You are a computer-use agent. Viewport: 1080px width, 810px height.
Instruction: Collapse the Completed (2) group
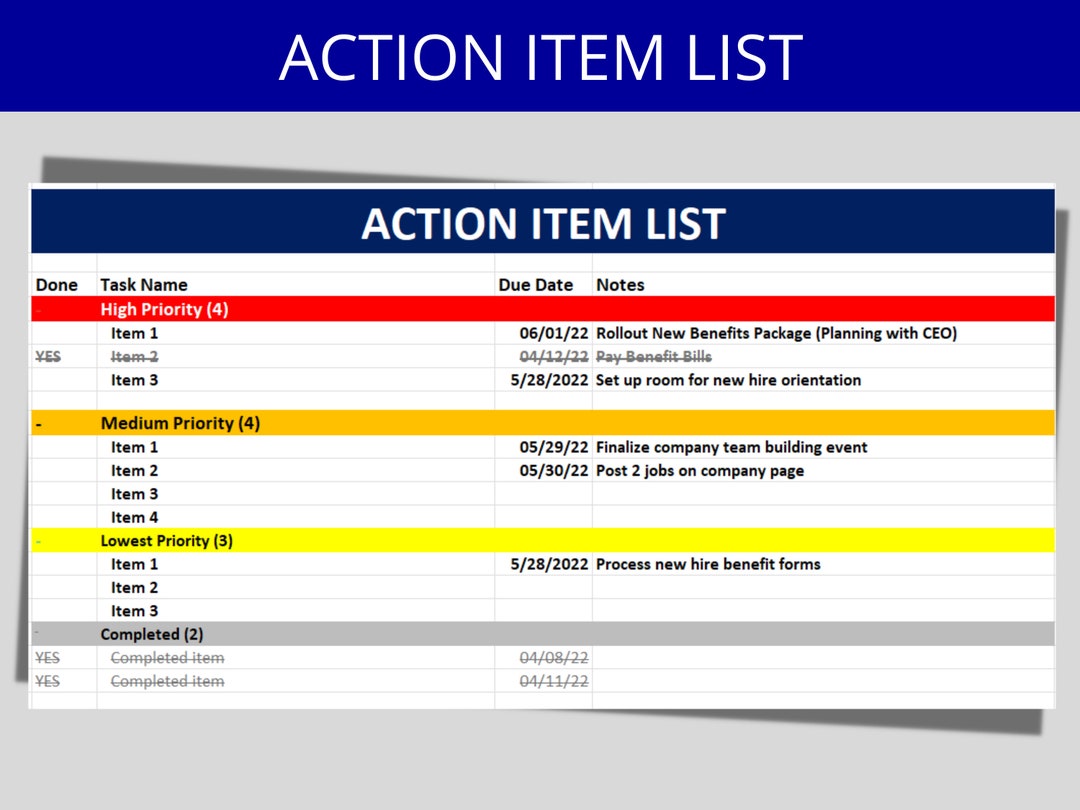[38, 633]
